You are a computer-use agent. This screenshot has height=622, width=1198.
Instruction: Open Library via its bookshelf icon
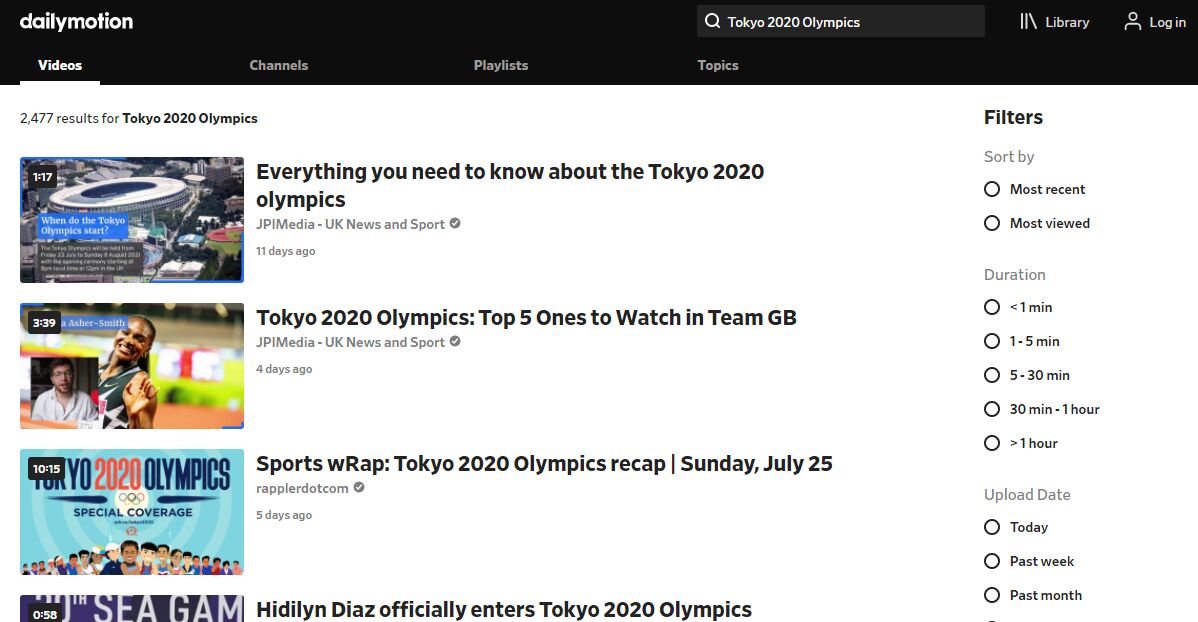pos(1028,21)
